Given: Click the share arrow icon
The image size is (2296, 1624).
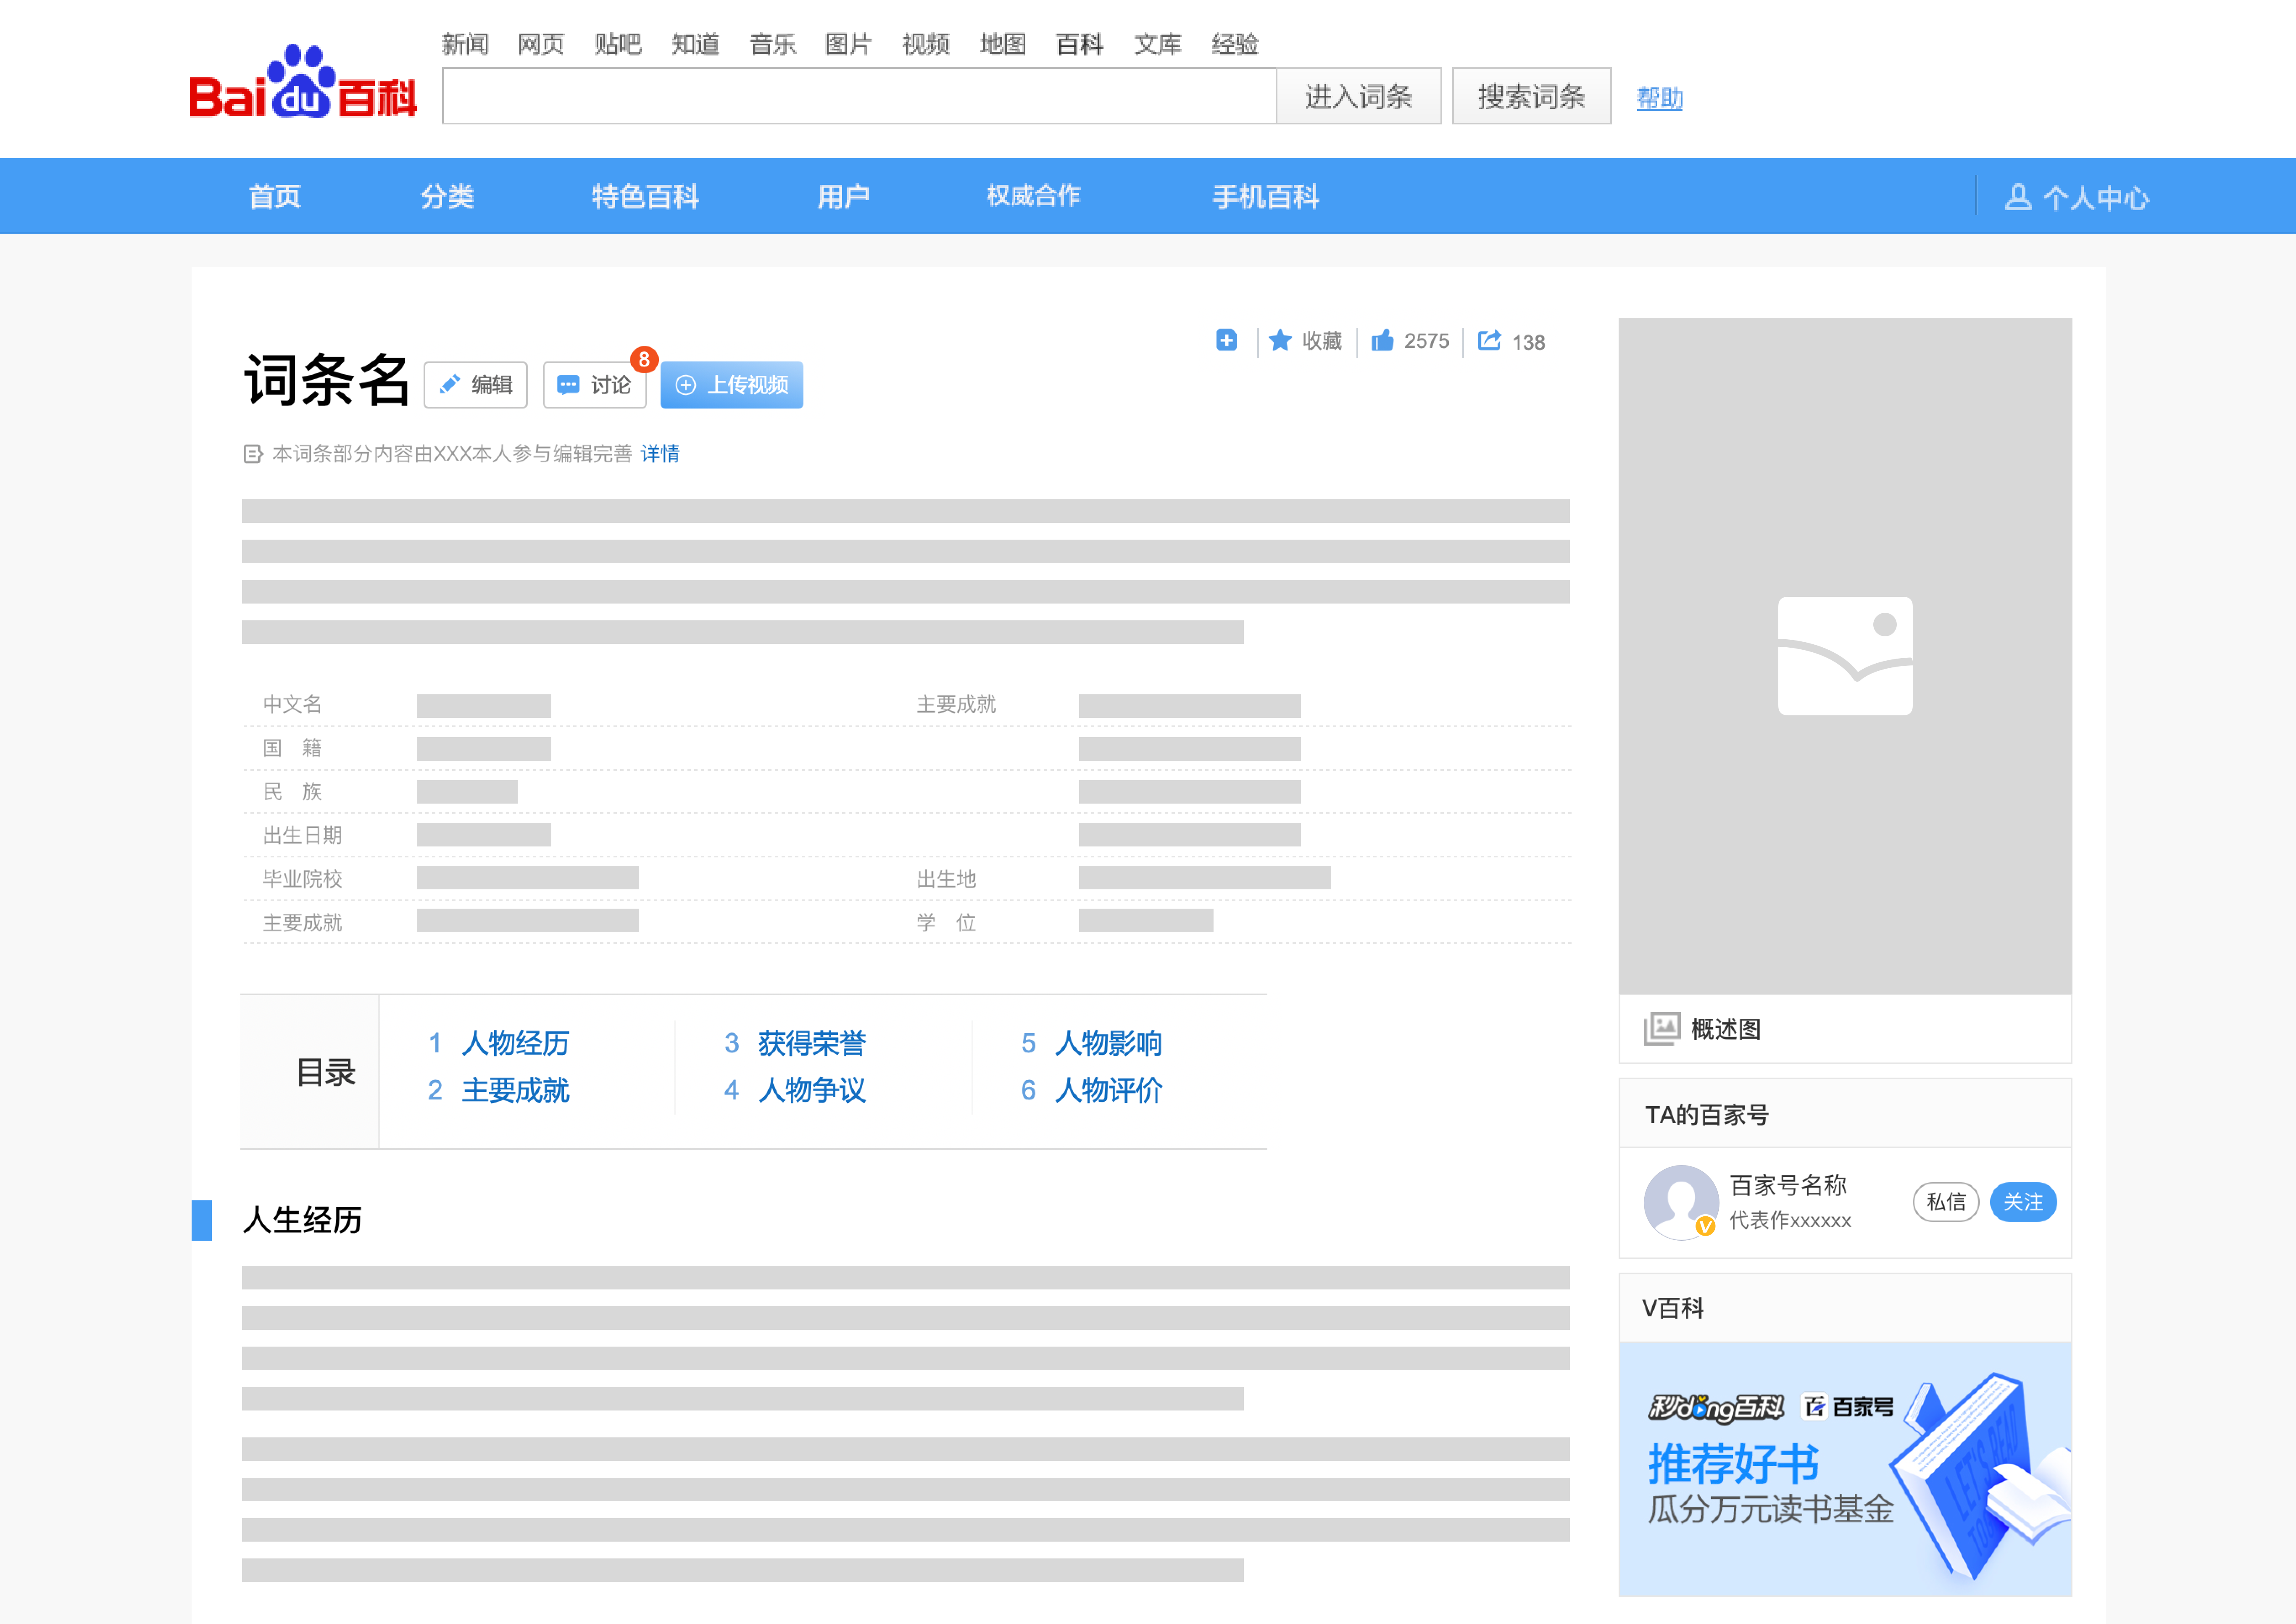Looking at the screenshot, I should click(x=1489, y=340).
